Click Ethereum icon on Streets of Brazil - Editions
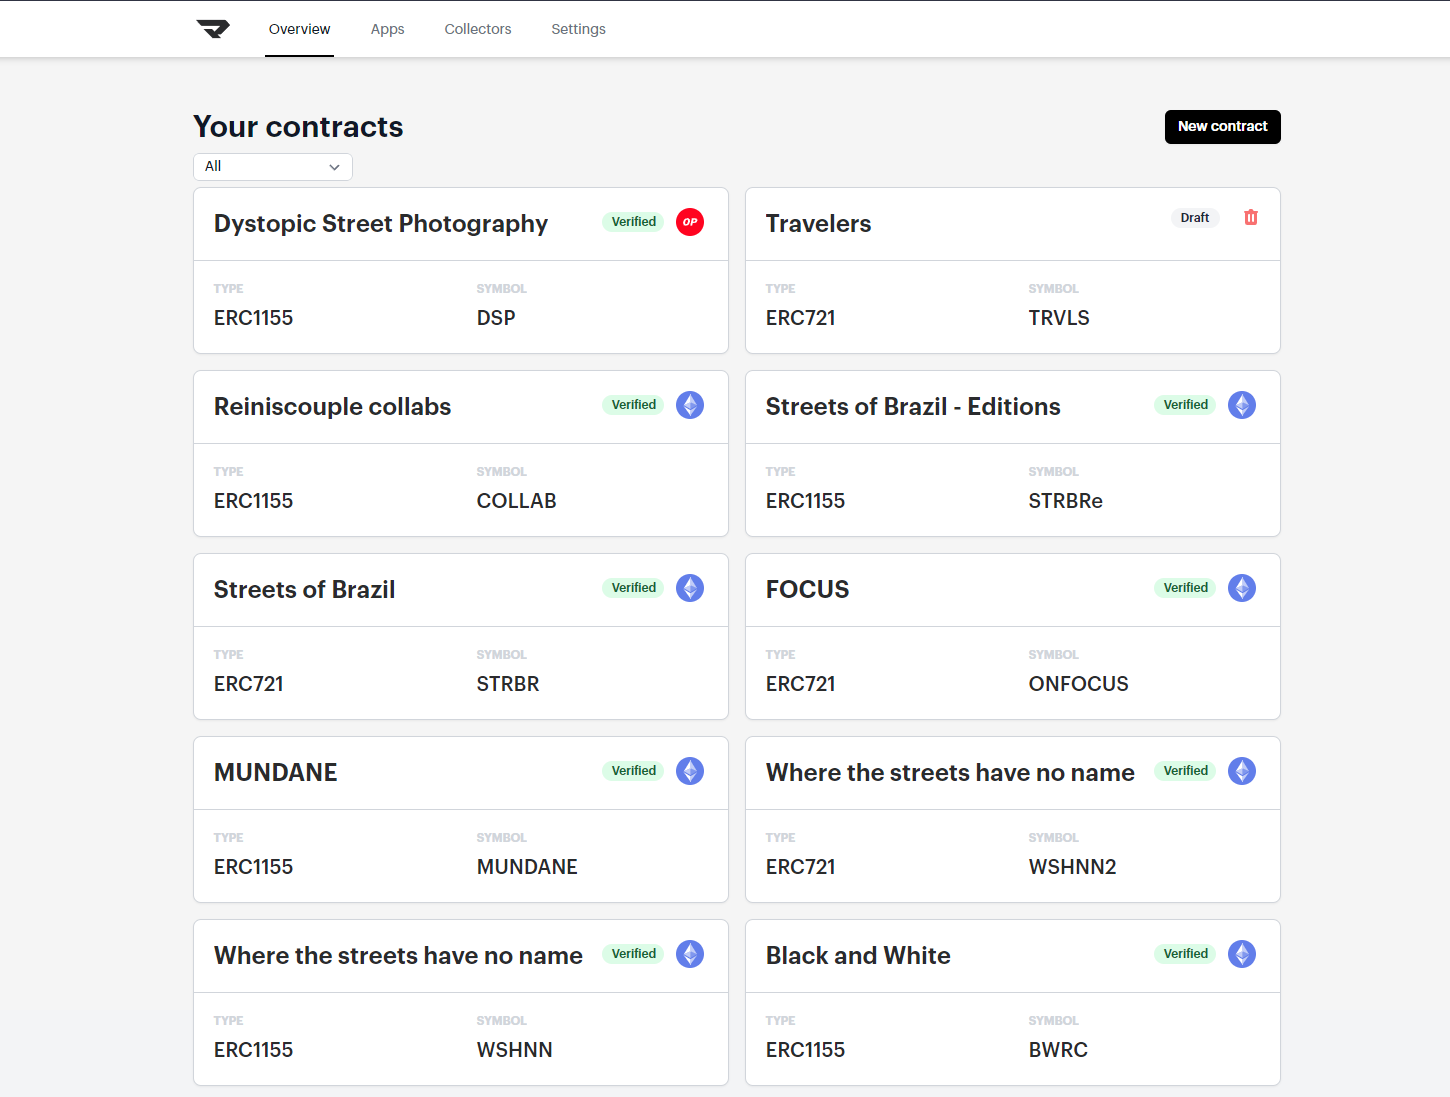1450x1097 pixels. [x=1242, y=405]
